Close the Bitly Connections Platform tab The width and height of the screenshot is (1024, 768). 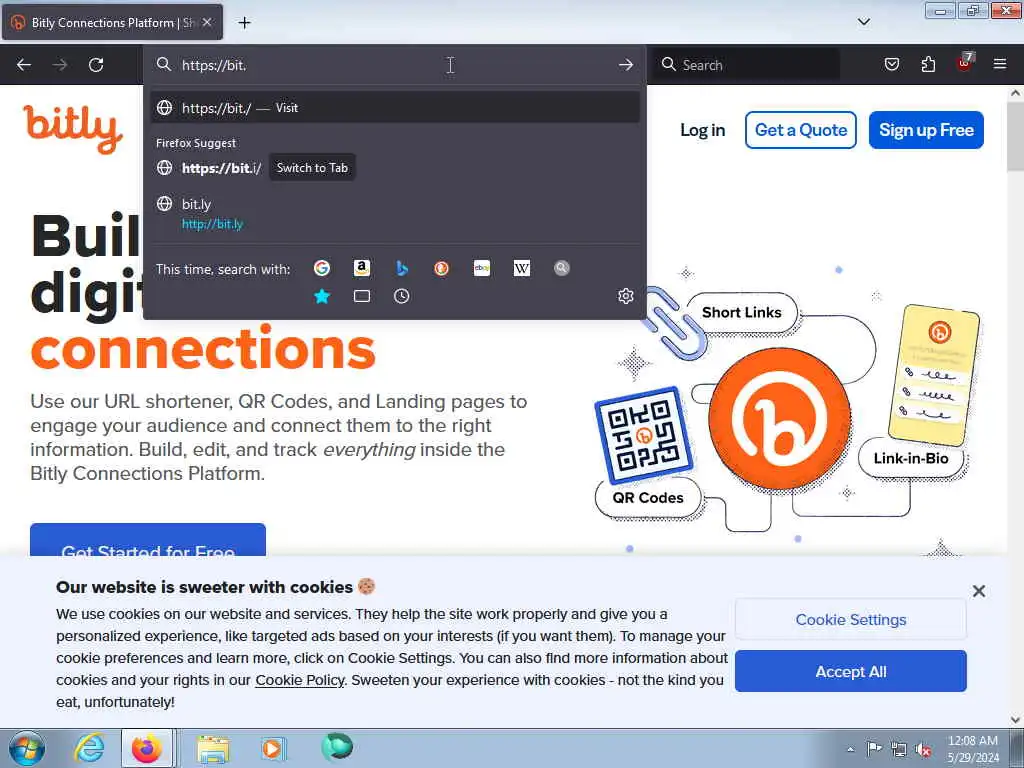[x=207, y=22]
